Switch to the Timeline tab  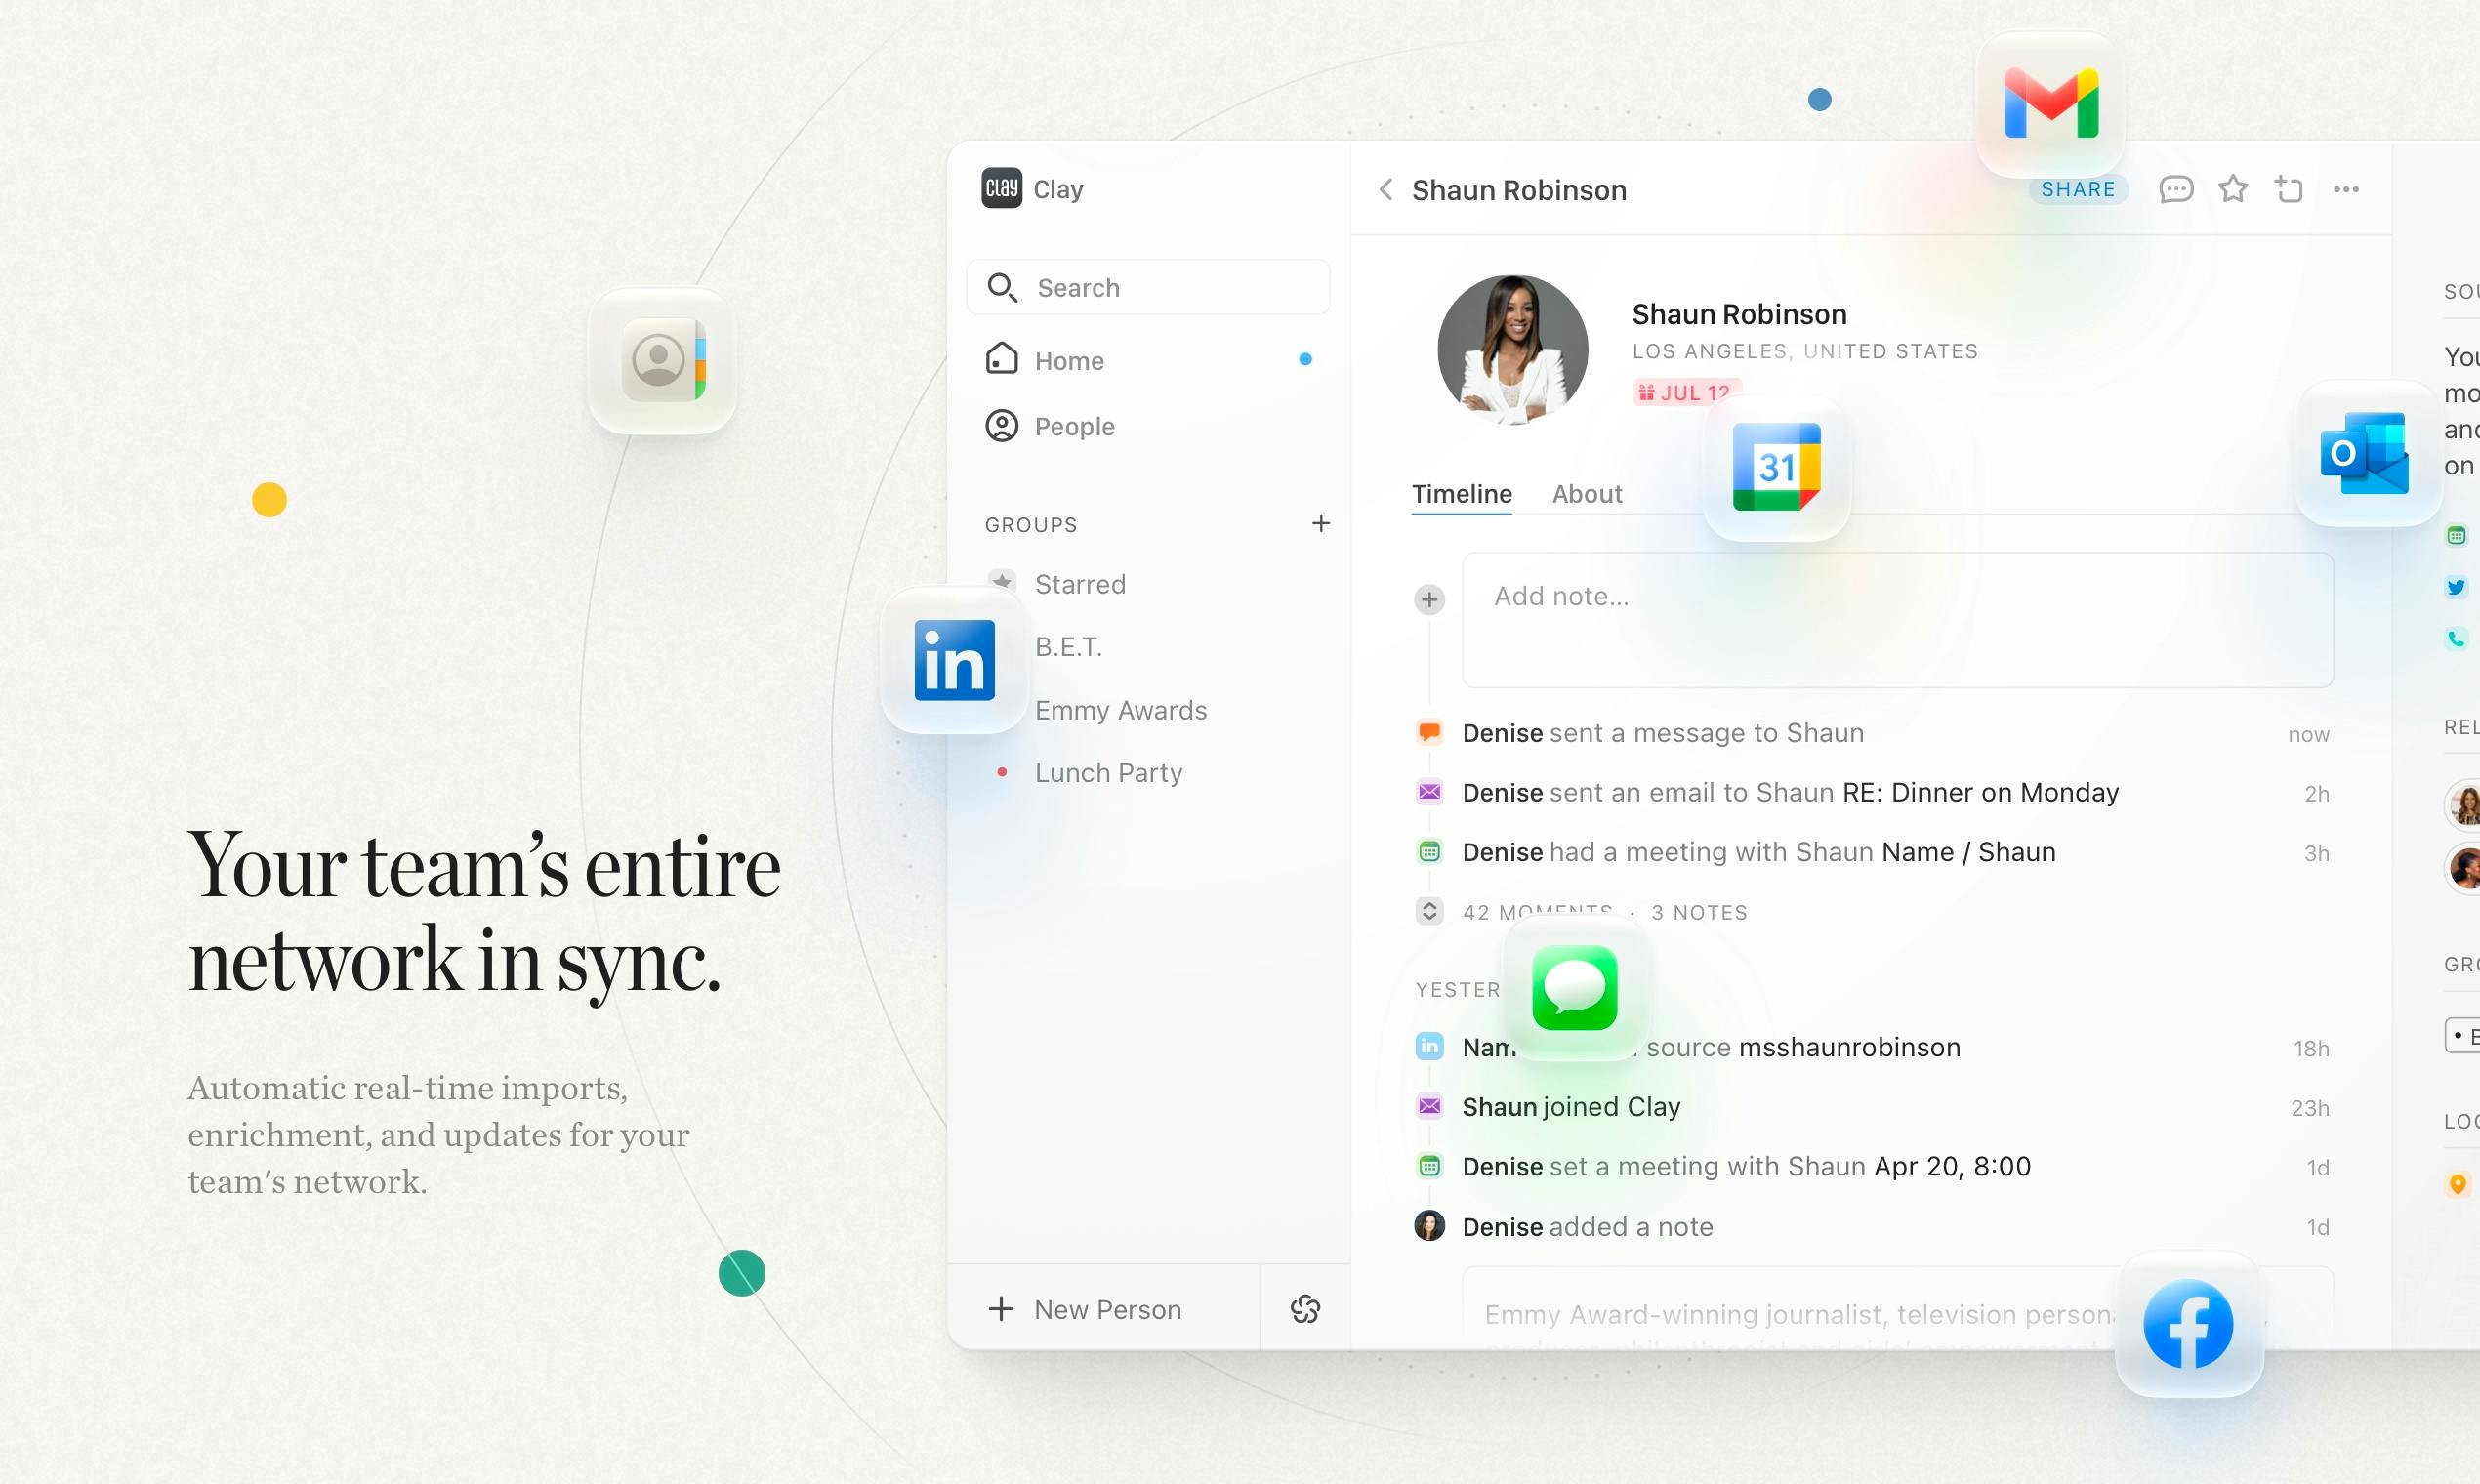pos(1461,494)
